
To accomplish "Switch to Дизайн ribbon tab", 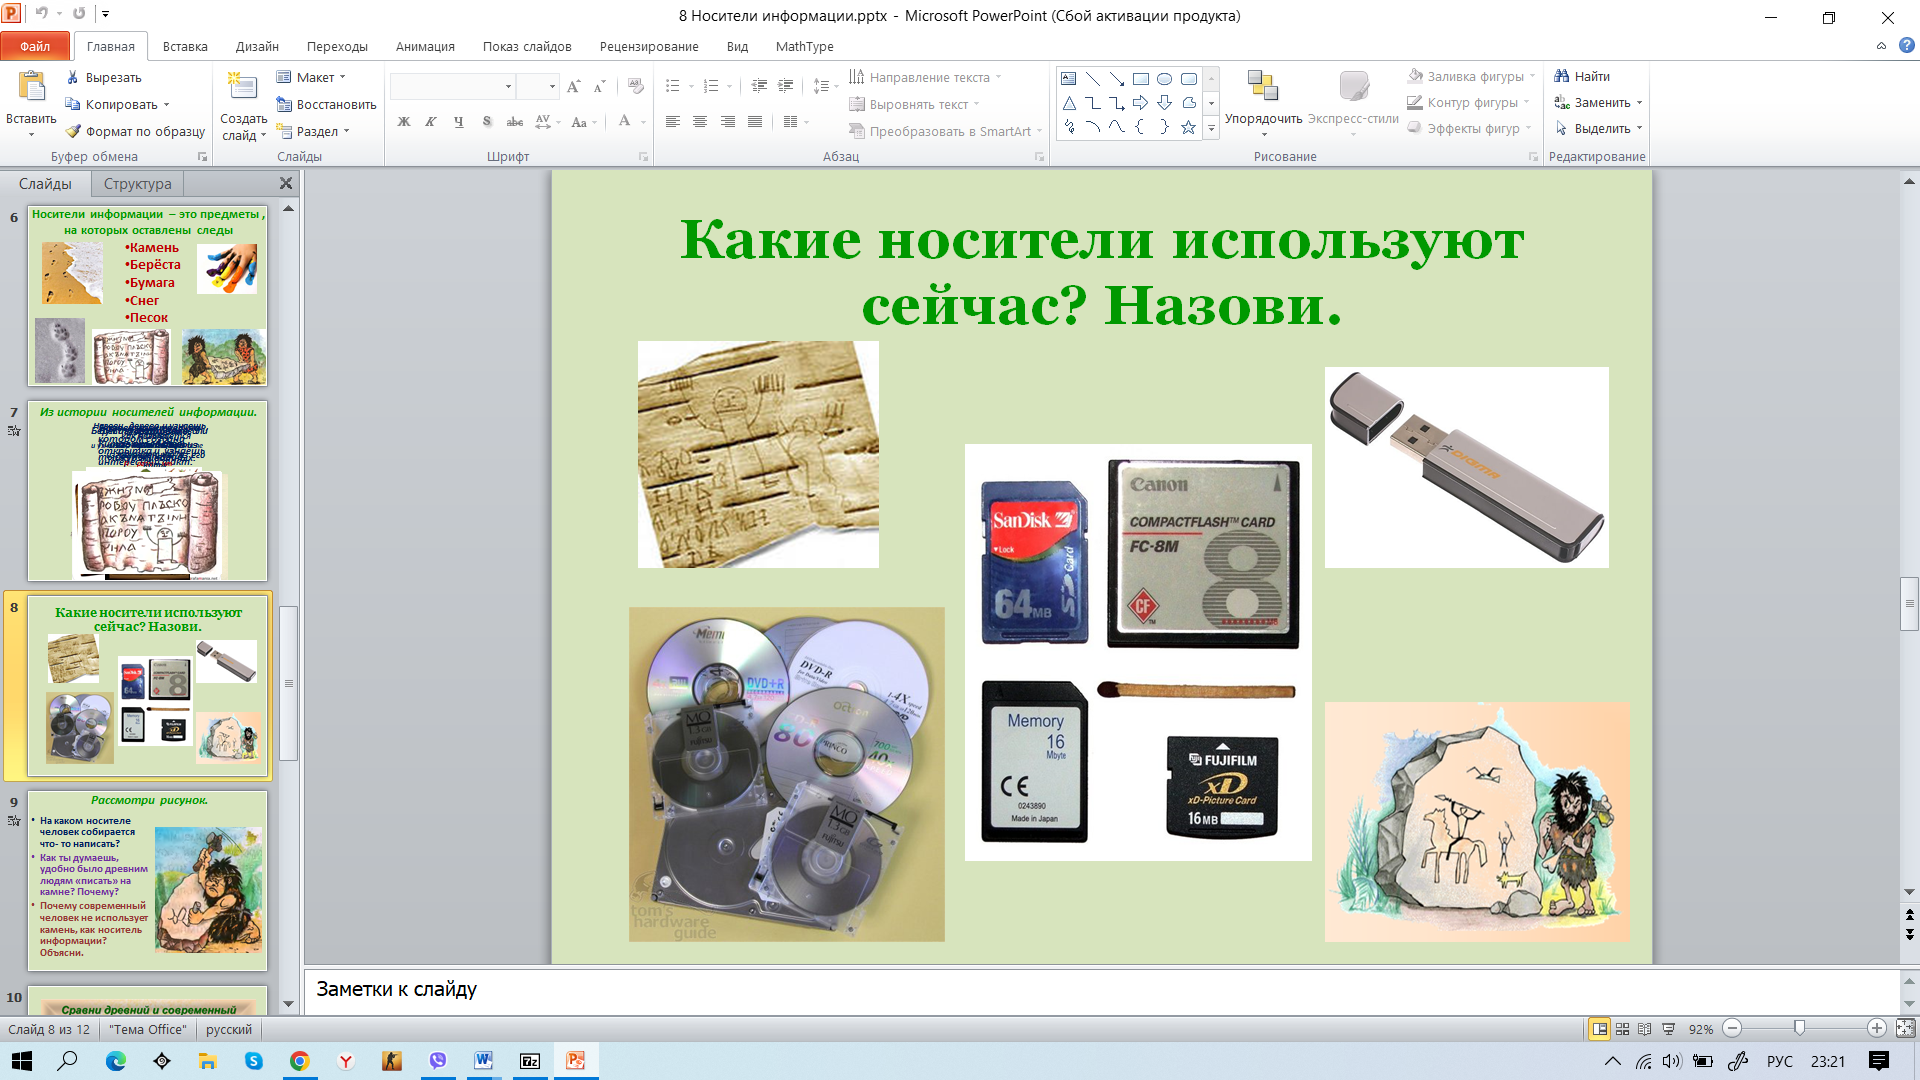I will (257, 46).
